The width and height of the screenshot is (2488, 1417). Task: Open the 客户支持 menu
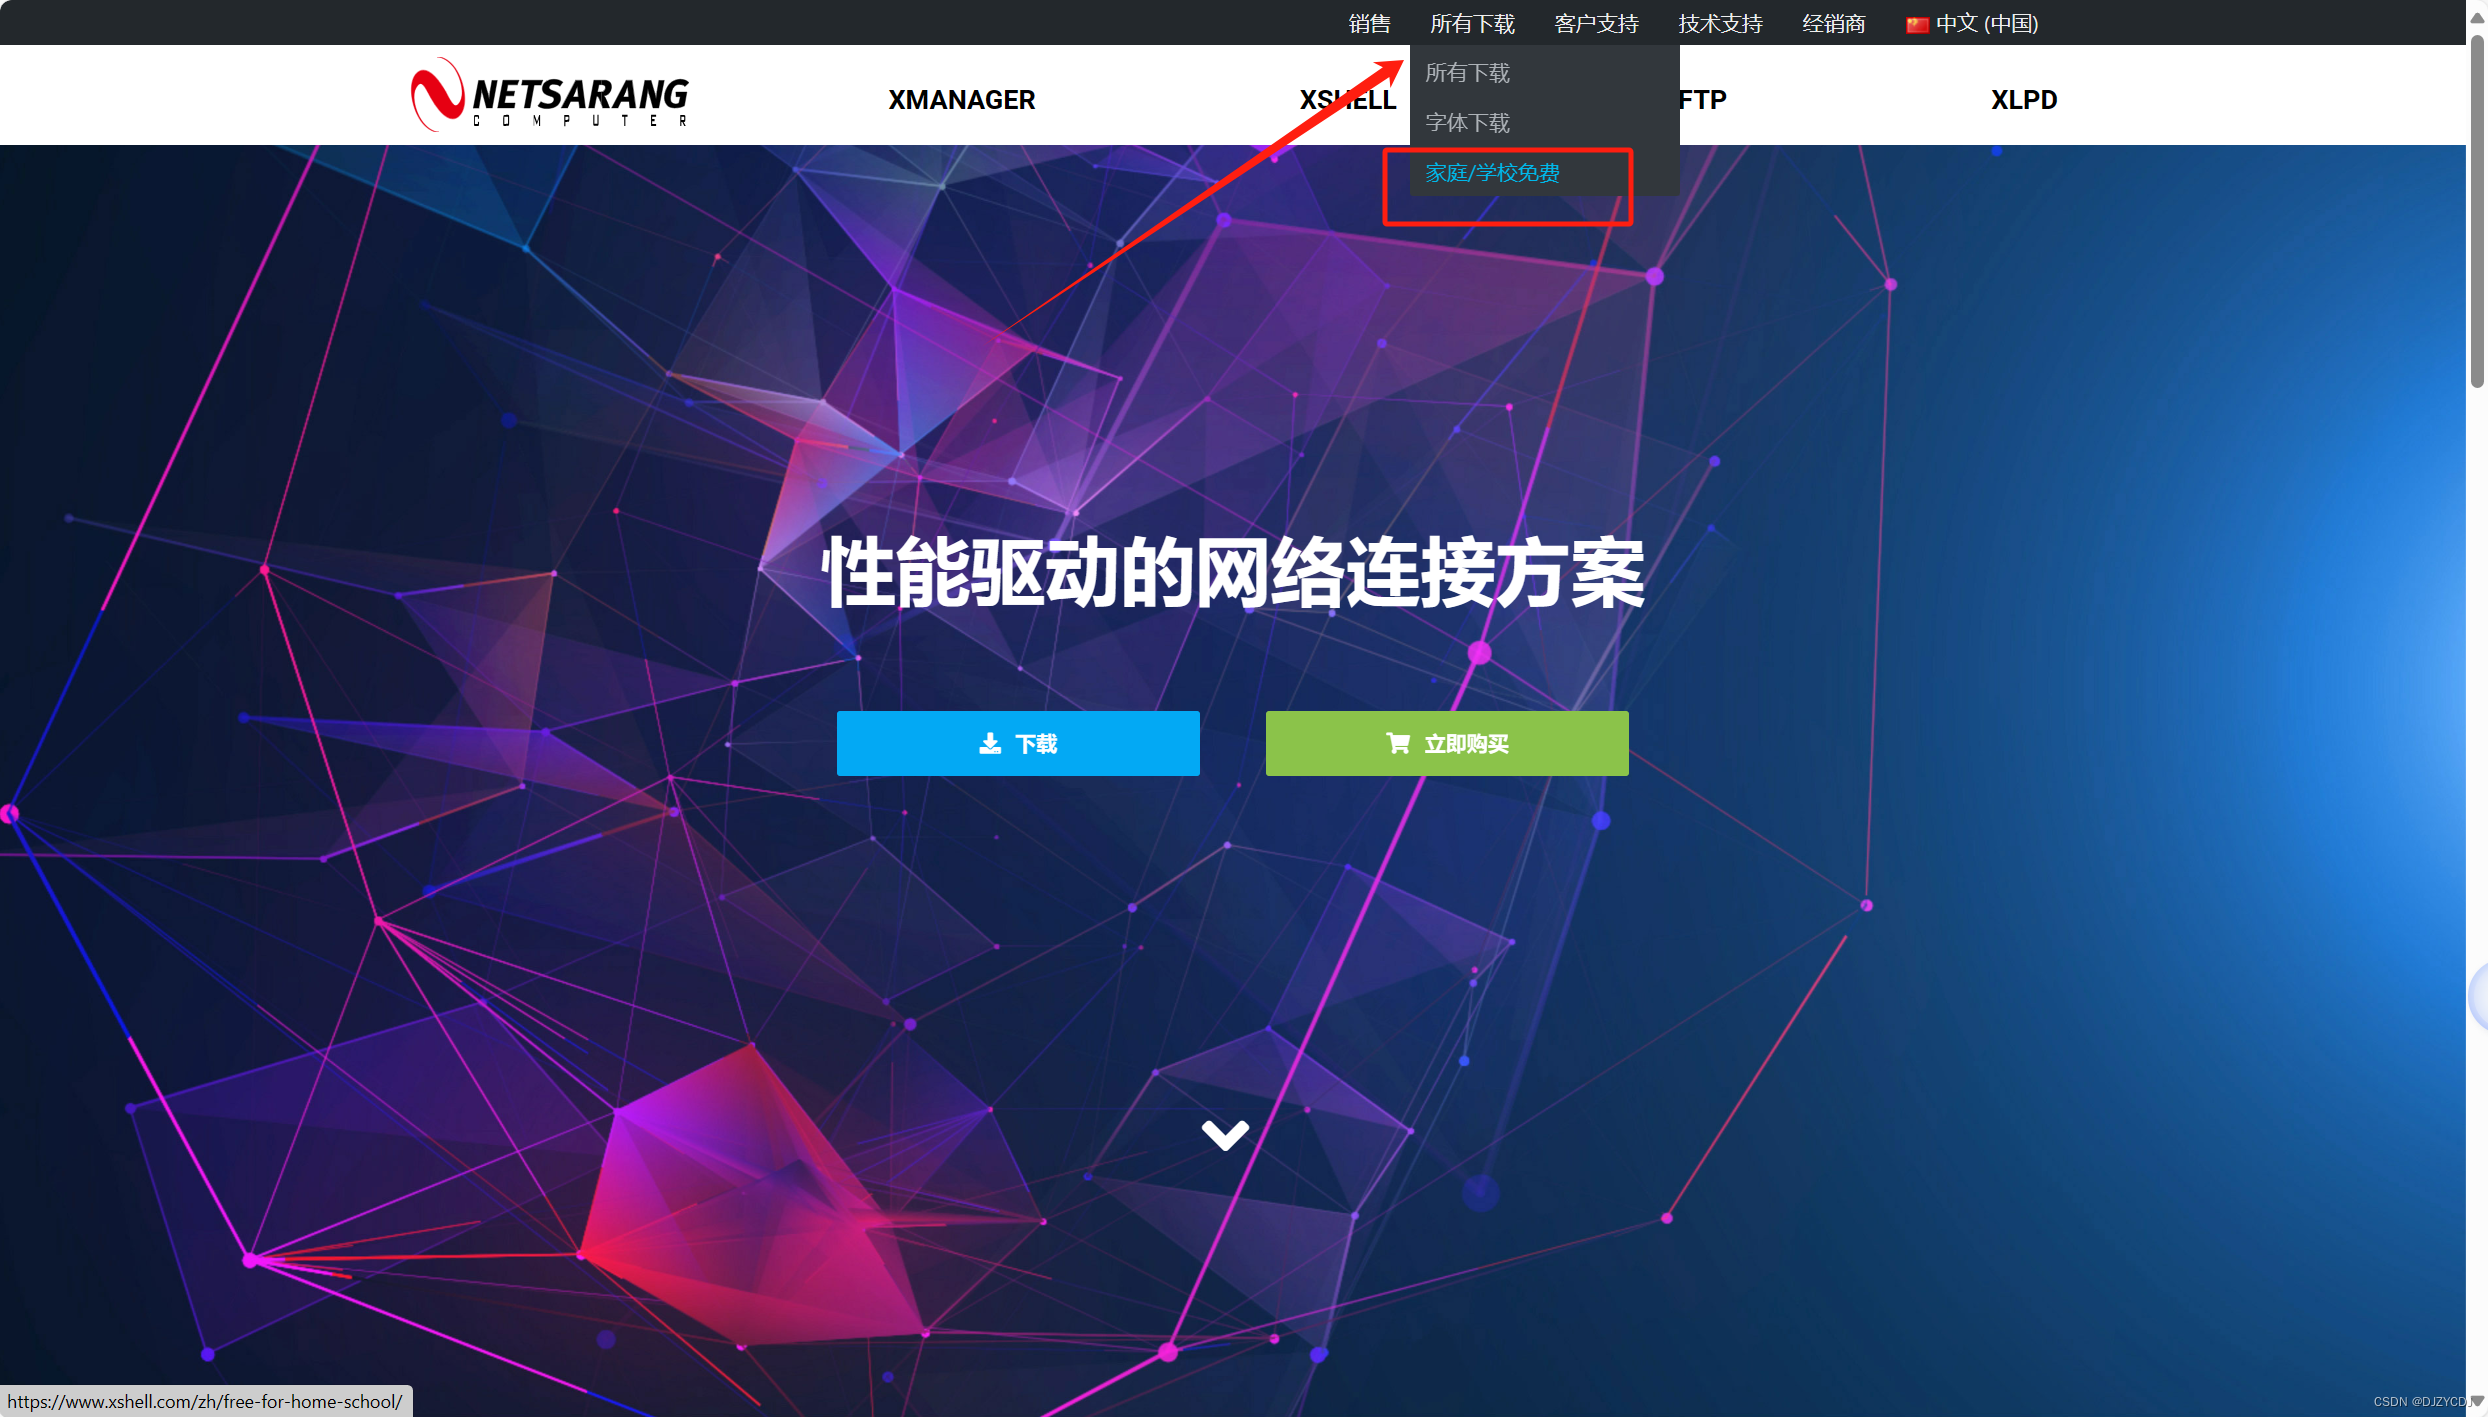(1596, 24)
